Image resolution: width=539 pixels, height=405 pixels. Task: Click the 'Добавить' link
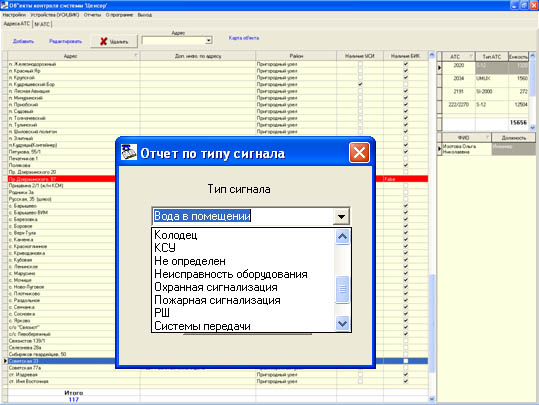click(23, 41)
